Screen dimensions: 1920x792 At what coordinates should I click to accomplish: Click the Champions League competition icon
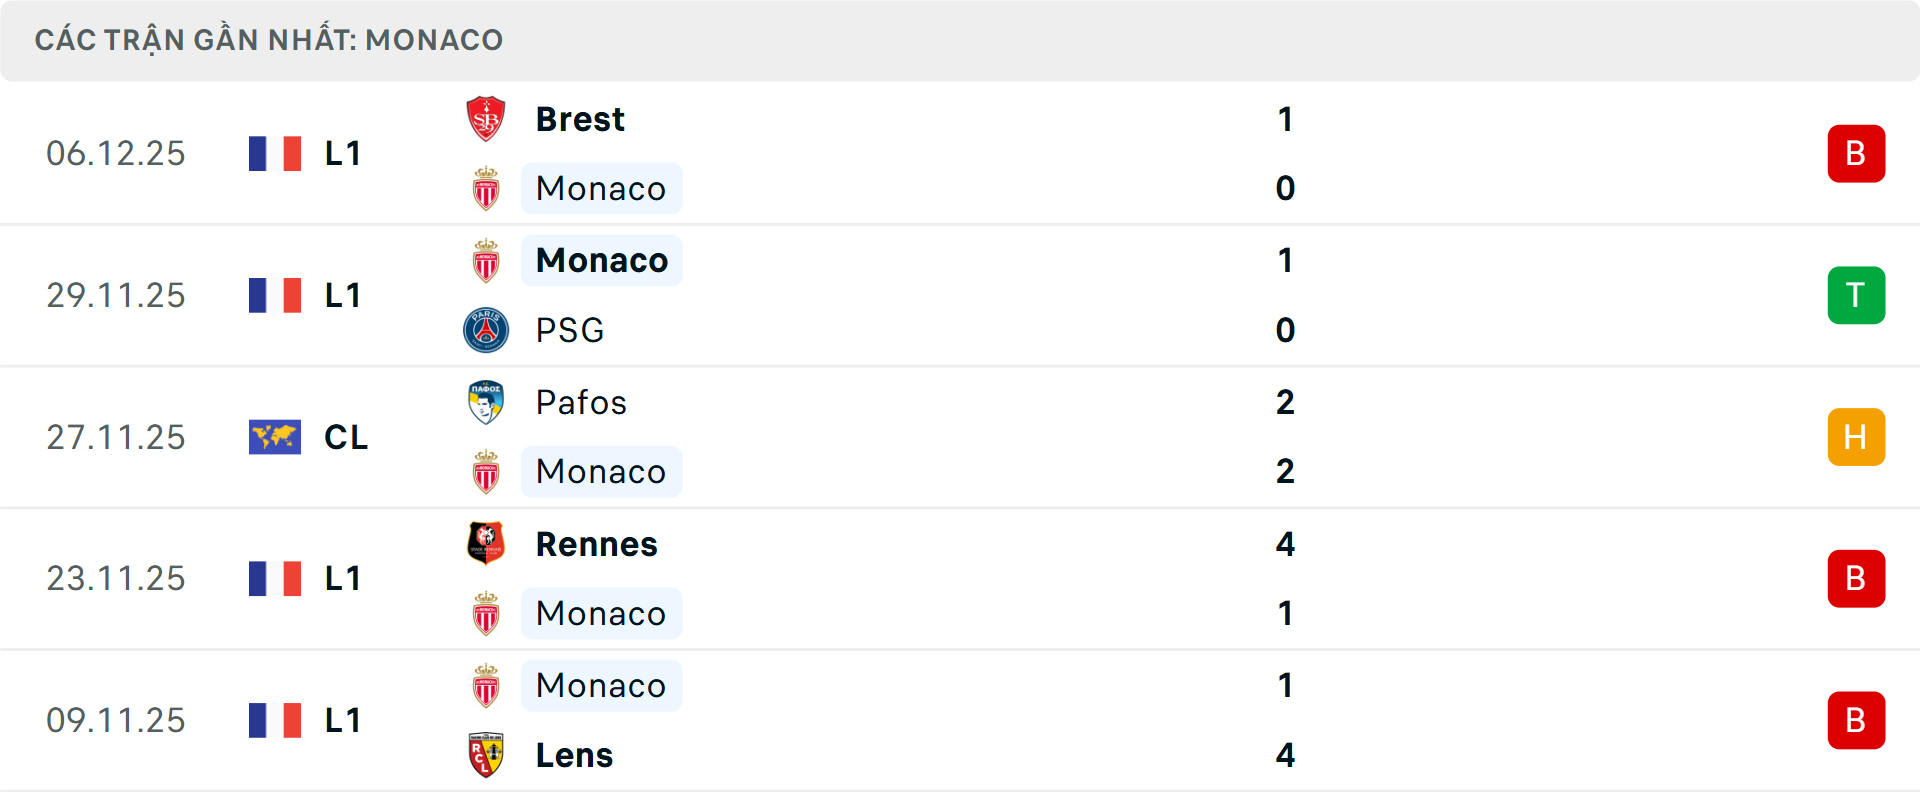click(x=275, y=437)
